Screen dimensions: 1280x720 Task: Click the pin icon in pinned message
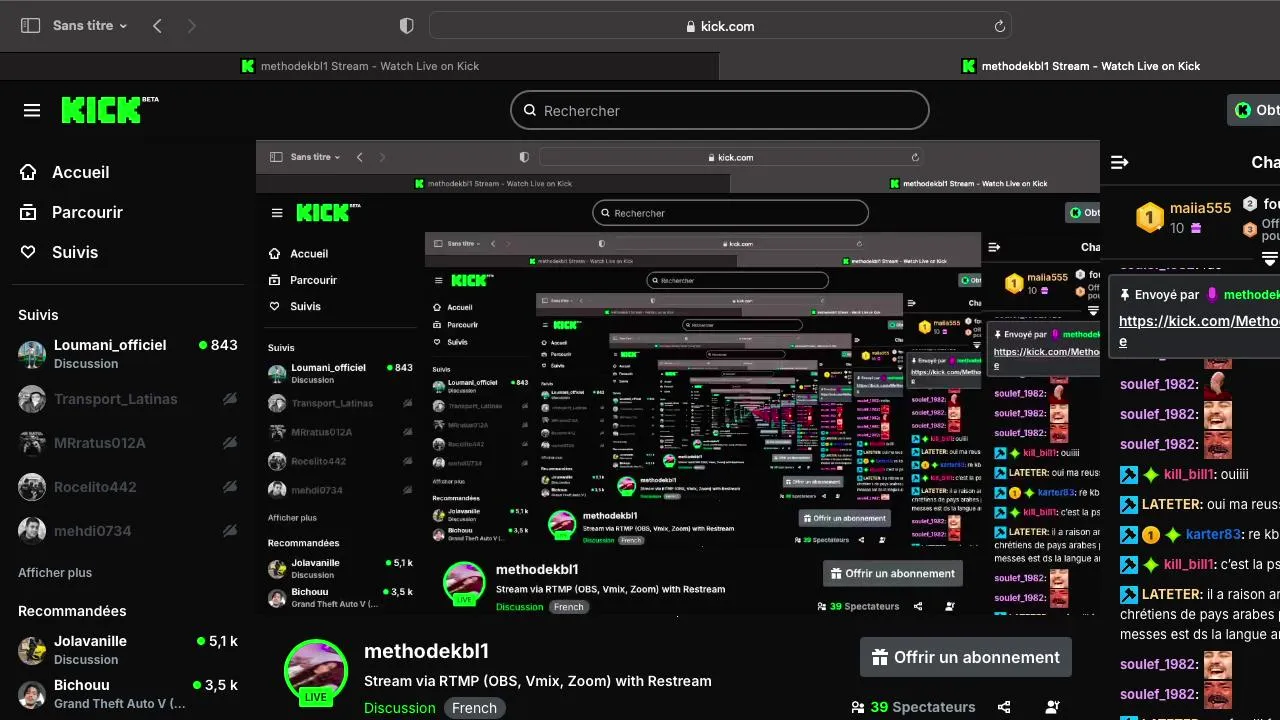1125,295
